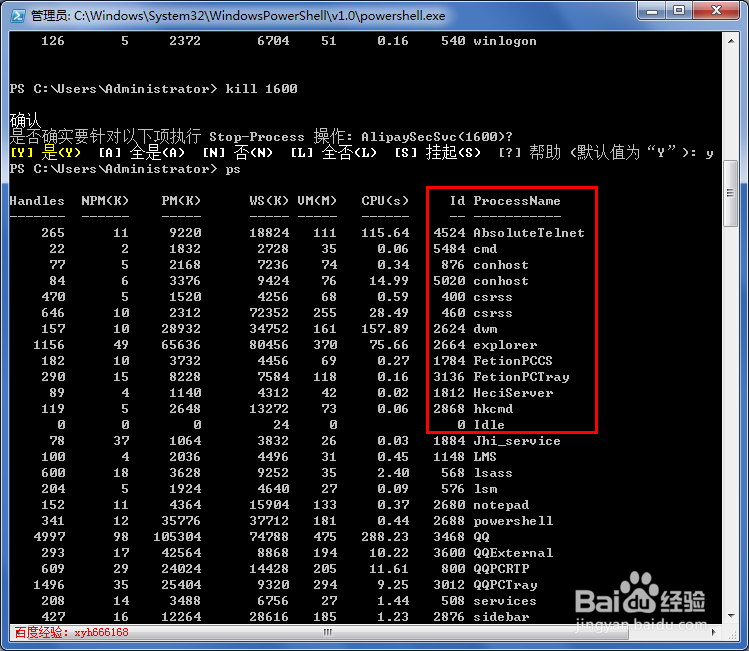Click the lsm process name
749x651 pixels.
coord(485,489)
